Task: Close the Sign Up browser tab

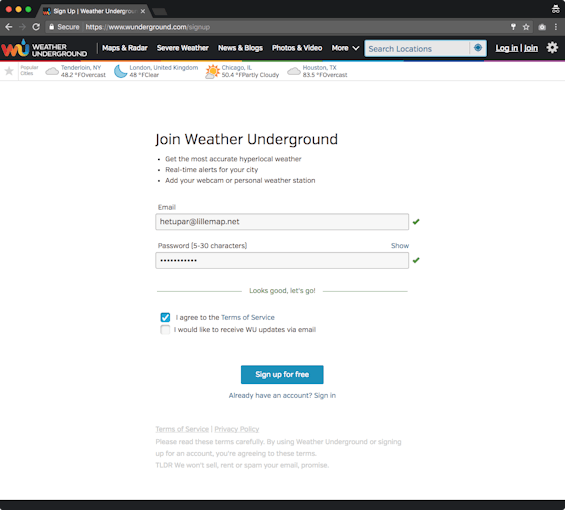Action: click(143, 11)
